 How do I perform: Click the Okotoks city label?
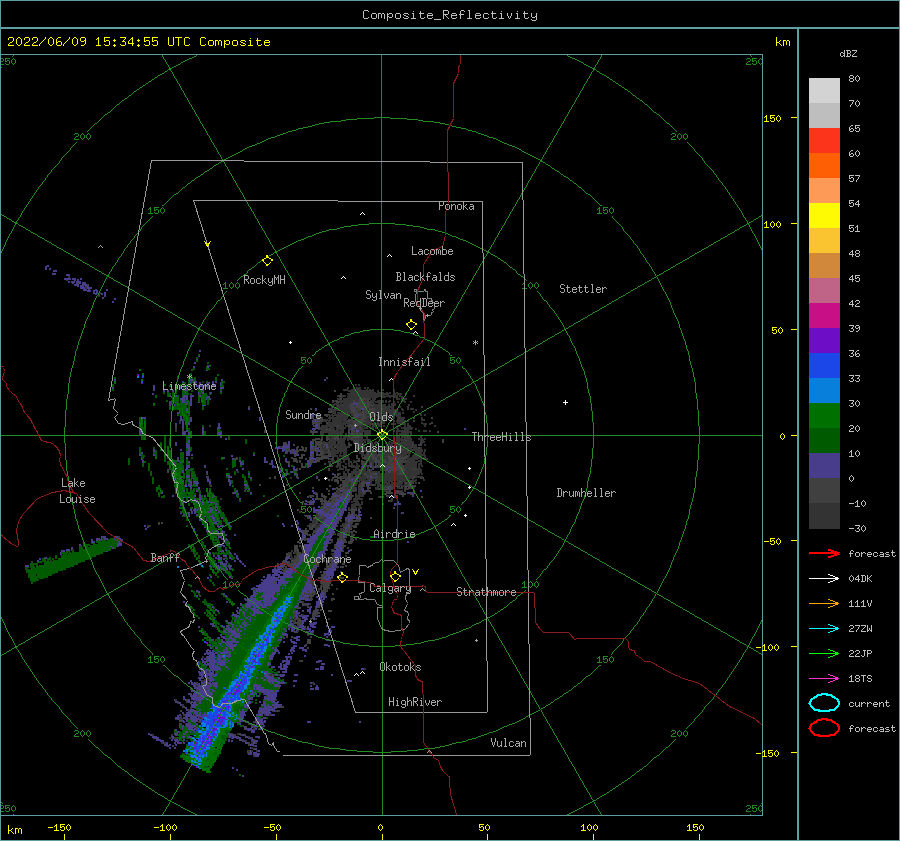[x=401, y=667]
